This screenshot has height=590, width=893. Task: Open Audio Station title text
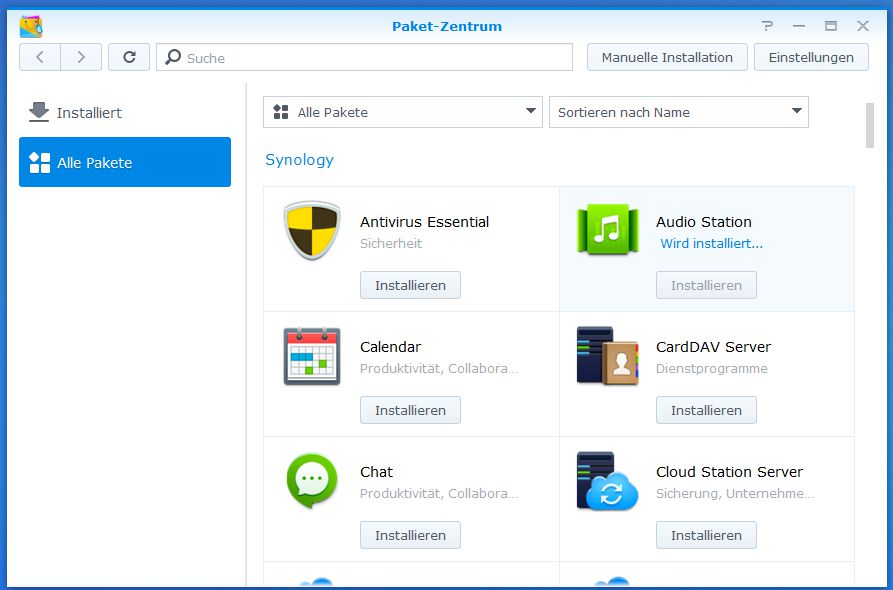pos(703,222)
